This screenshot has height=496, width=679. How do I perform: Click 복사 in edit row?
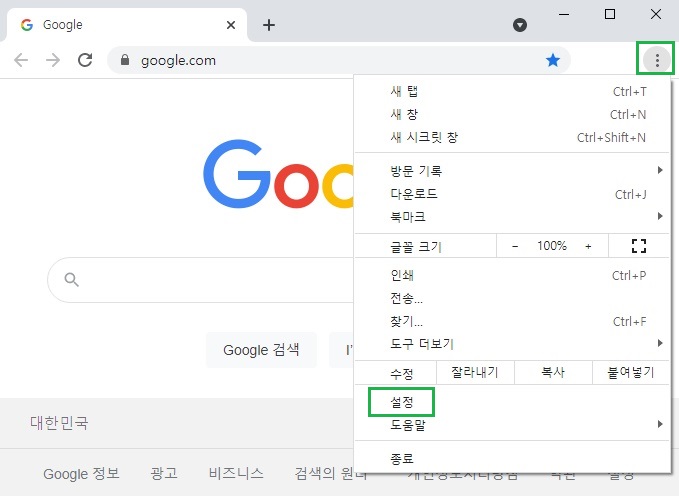tap(553, 372)
